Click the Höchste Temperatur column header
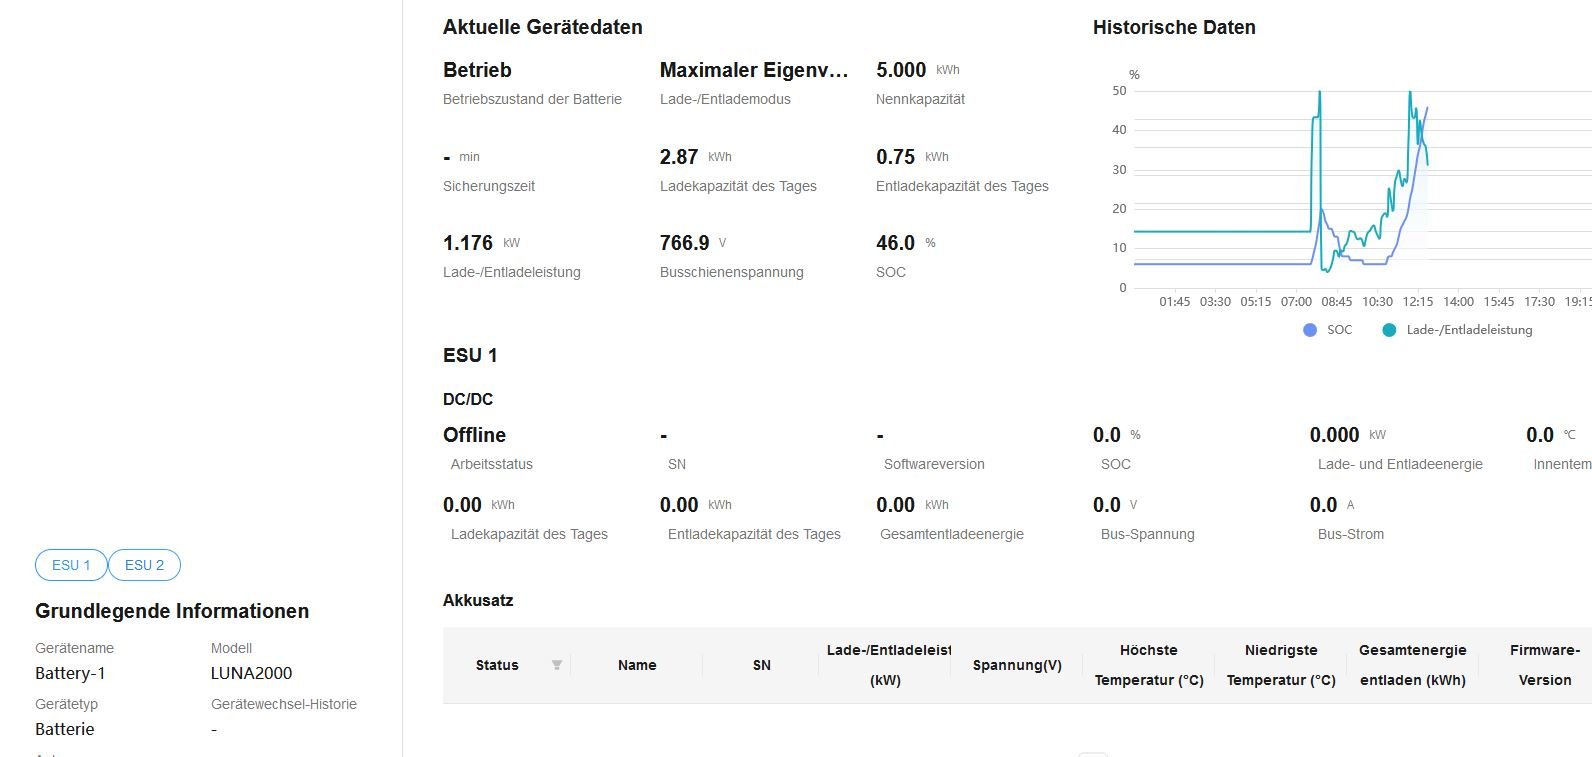The height and width of the screenshot is (757, 1592). pyautogui.click(x=1149, y=665)
